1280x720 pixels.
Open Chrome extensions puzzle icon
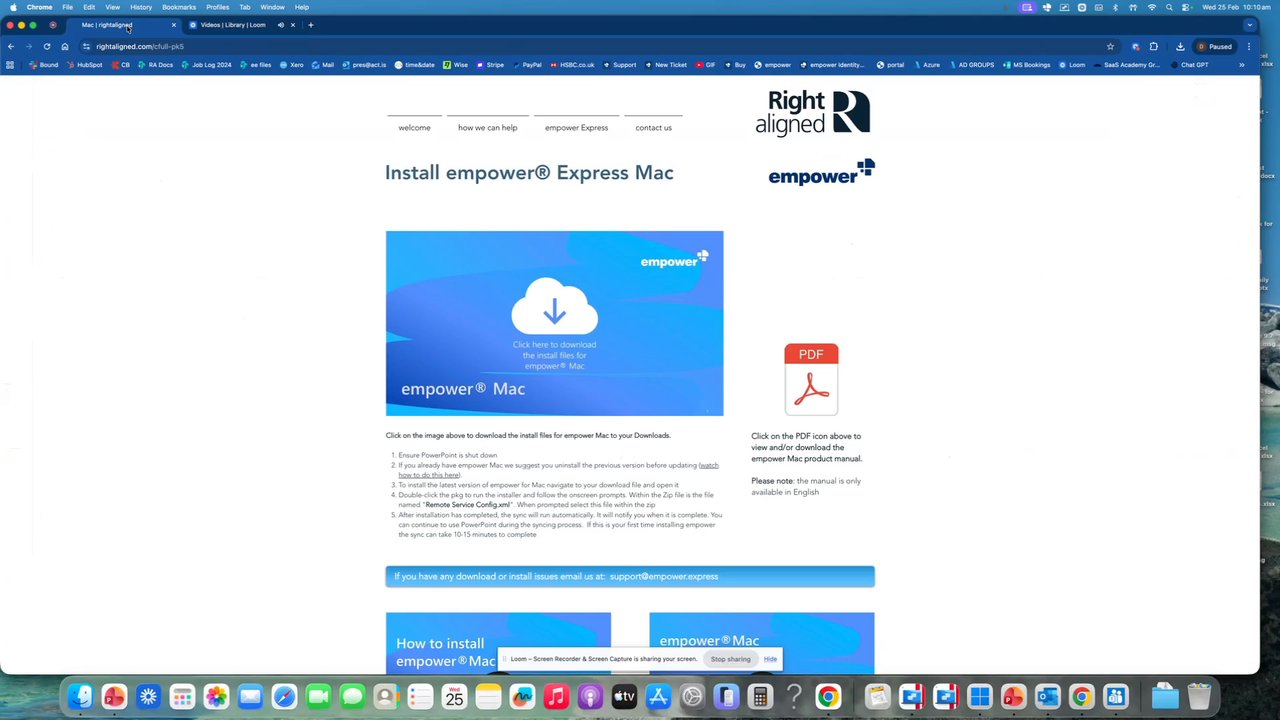click(1154, 46)
